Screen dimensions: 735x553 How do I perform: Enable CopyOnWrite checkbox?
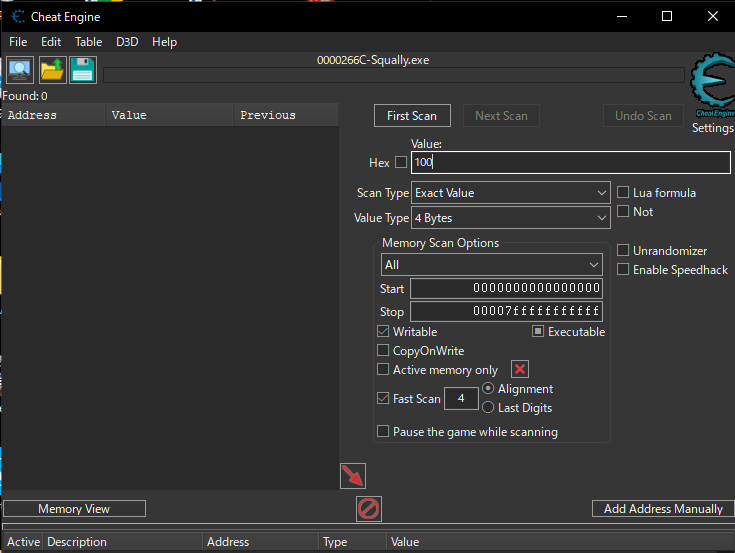382,351
